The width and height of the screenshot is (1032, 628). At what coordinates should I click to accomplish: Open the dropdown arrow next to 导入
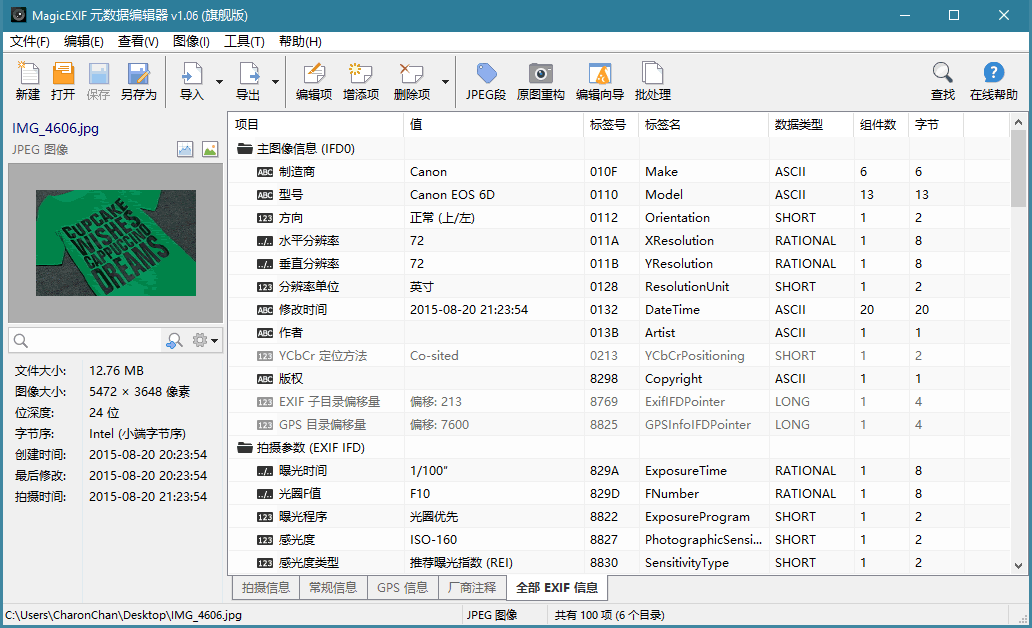(219, 82)
